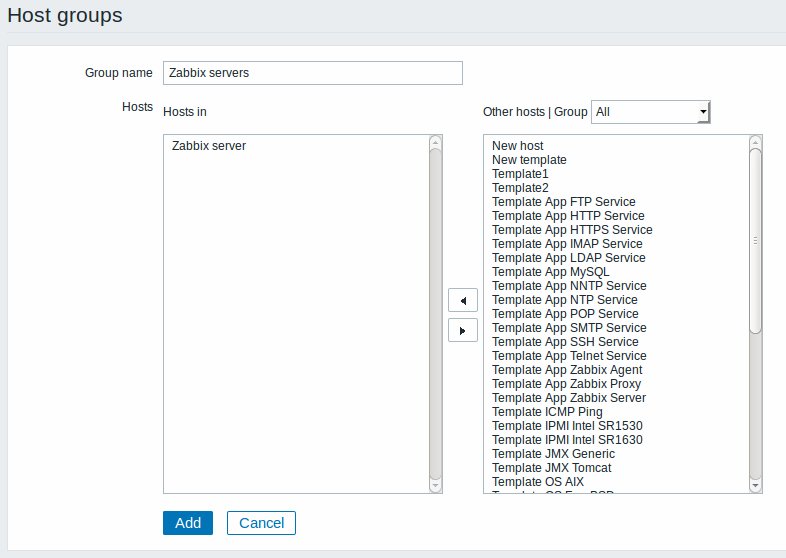Select Template JMX Generic
The image size is (786, 558).
coord(553,454)
